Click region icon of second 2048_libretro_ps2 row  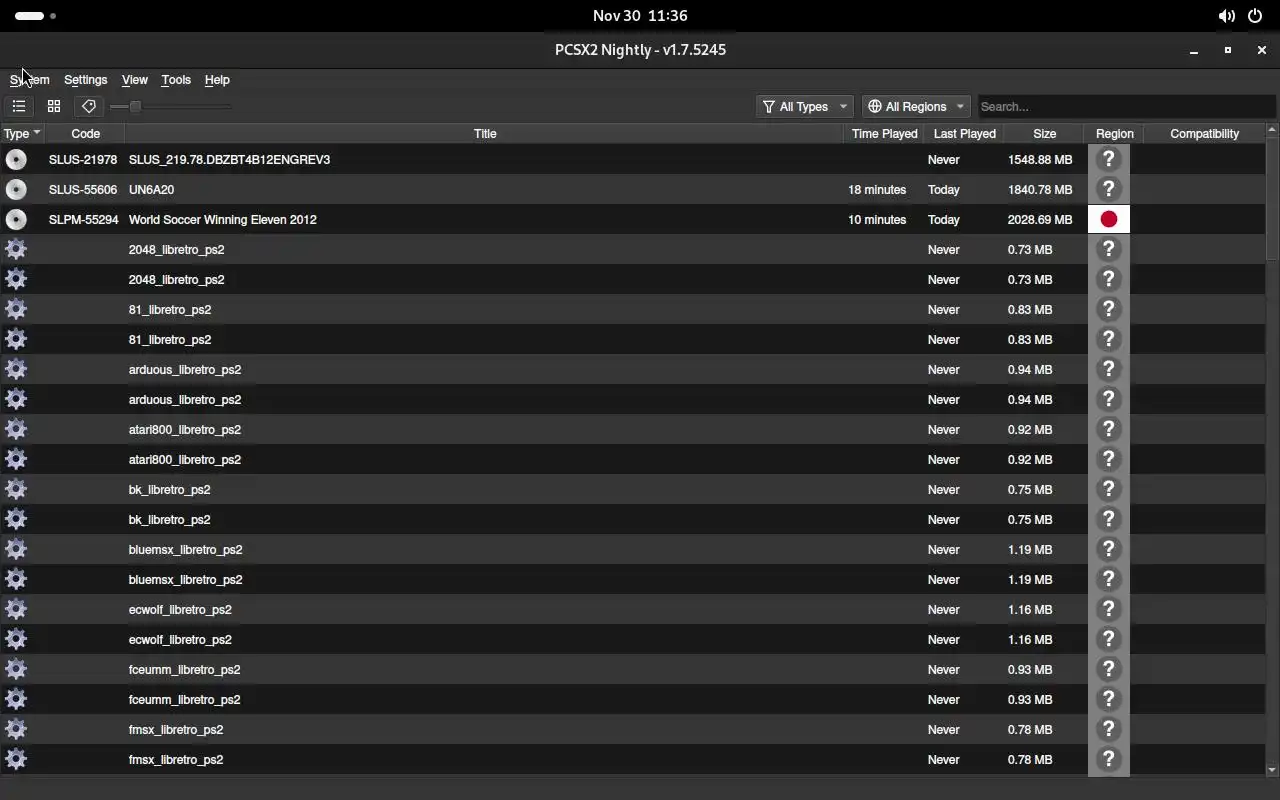1108,279
